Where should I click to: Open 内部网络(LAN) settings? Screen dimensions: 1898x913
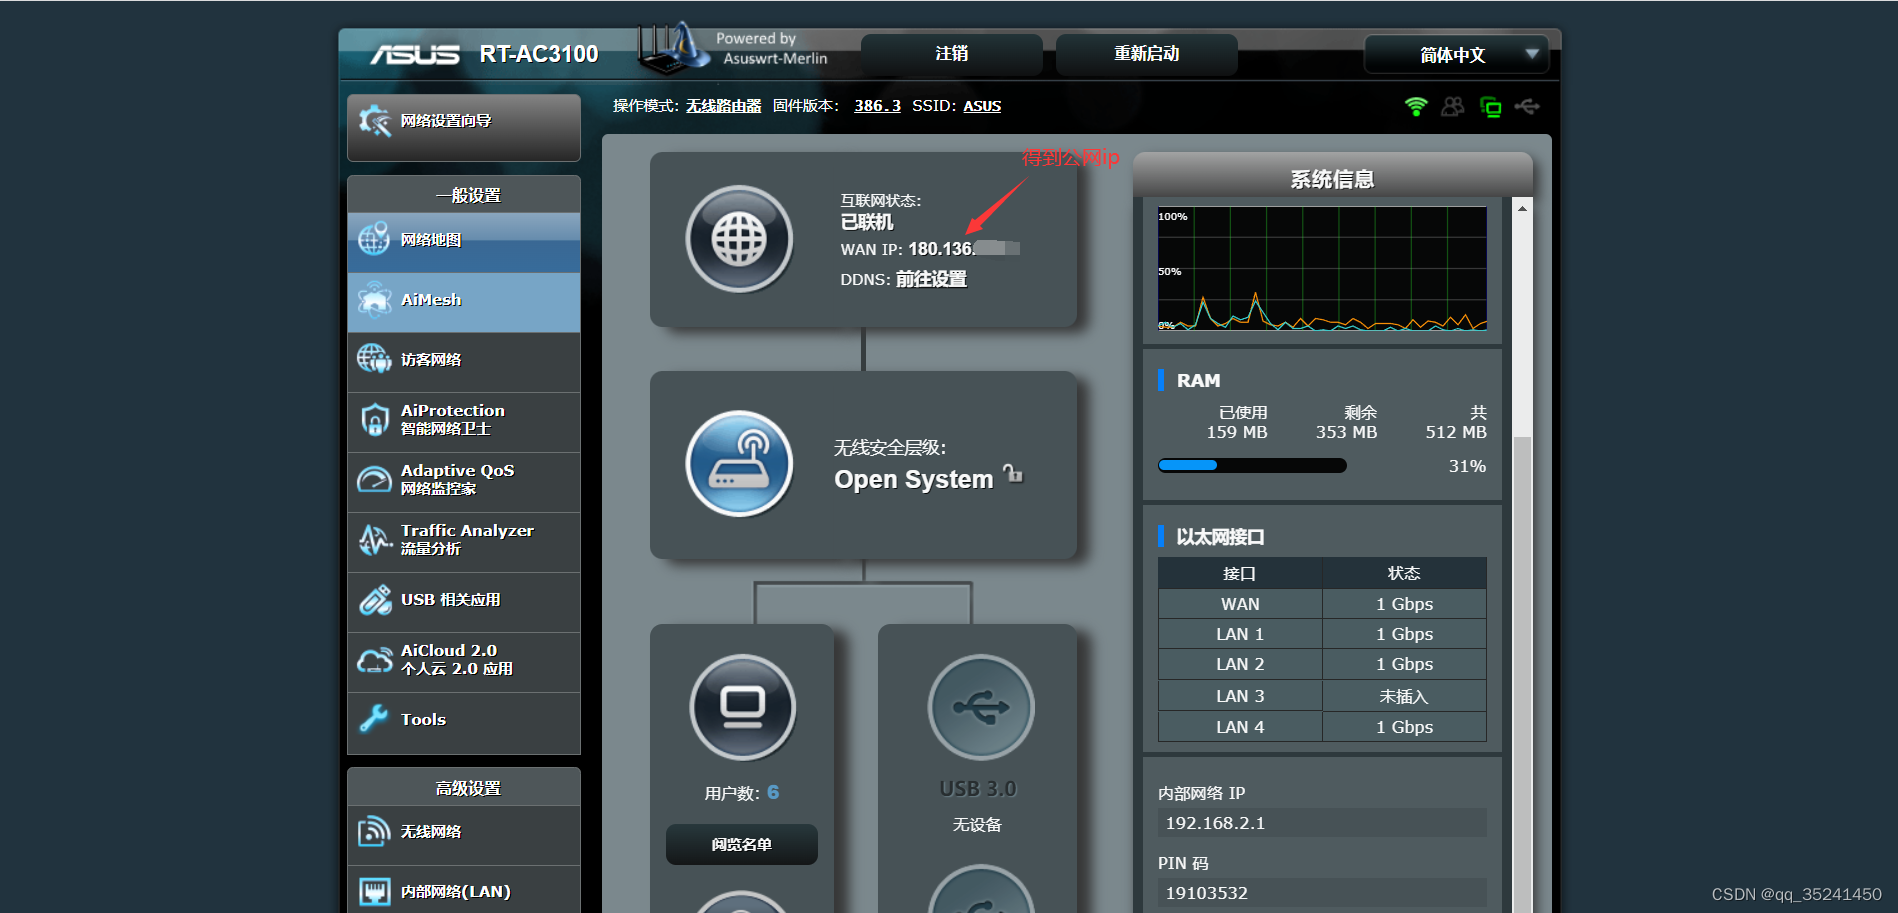(x=464, y=891)
